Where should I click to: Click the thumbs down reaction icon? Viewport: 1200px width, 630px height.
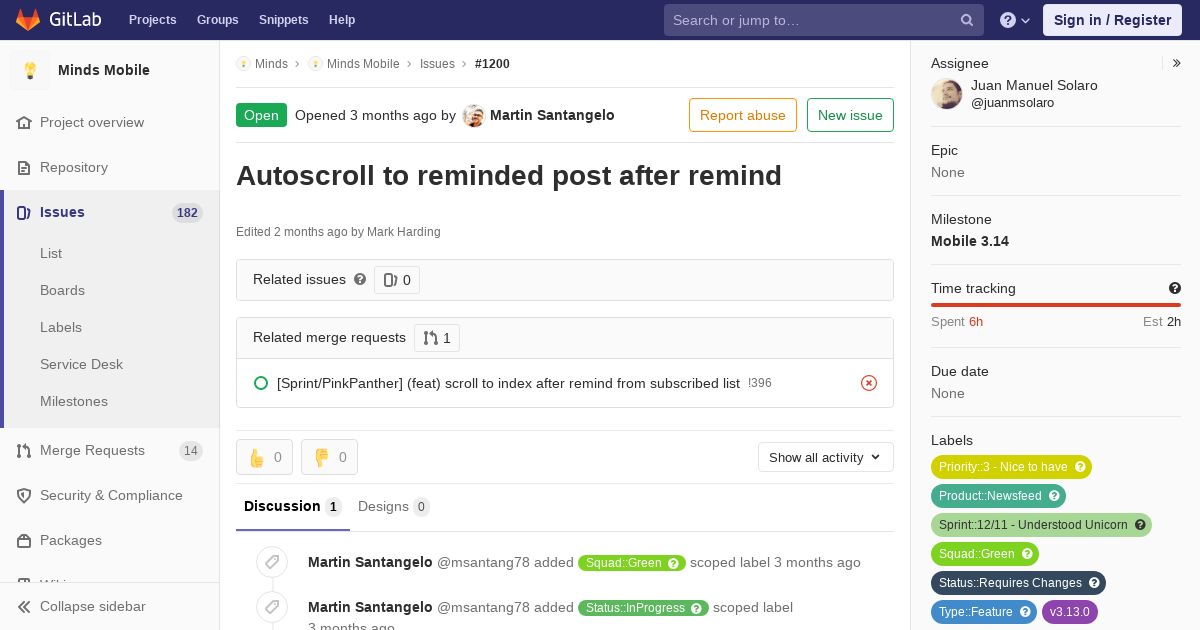pyautogui.click(x=321, y=457)
